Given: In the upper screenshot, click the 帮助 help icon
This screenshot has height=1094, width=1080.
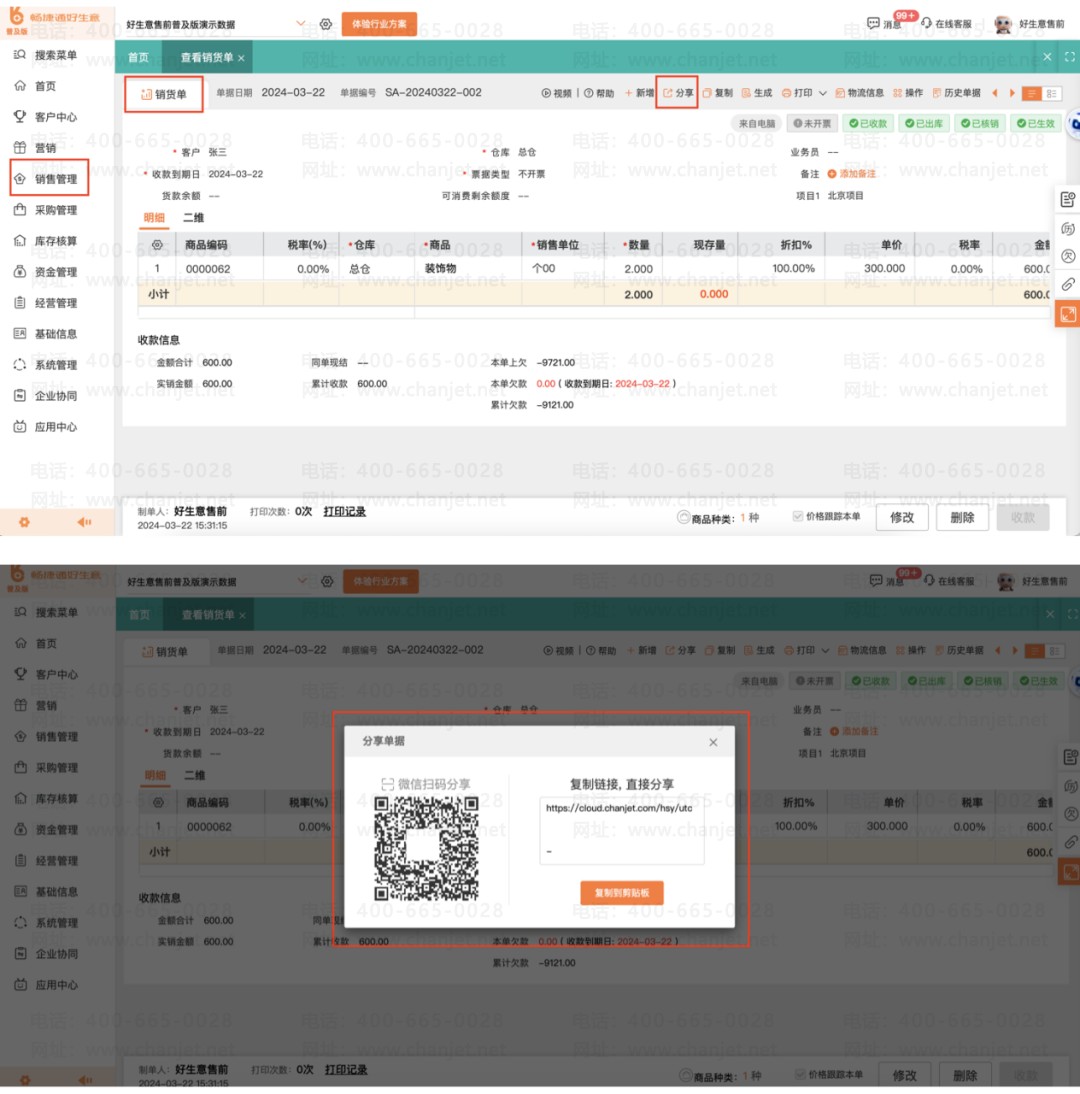Looking at the screenshot, I should point(589,93).
